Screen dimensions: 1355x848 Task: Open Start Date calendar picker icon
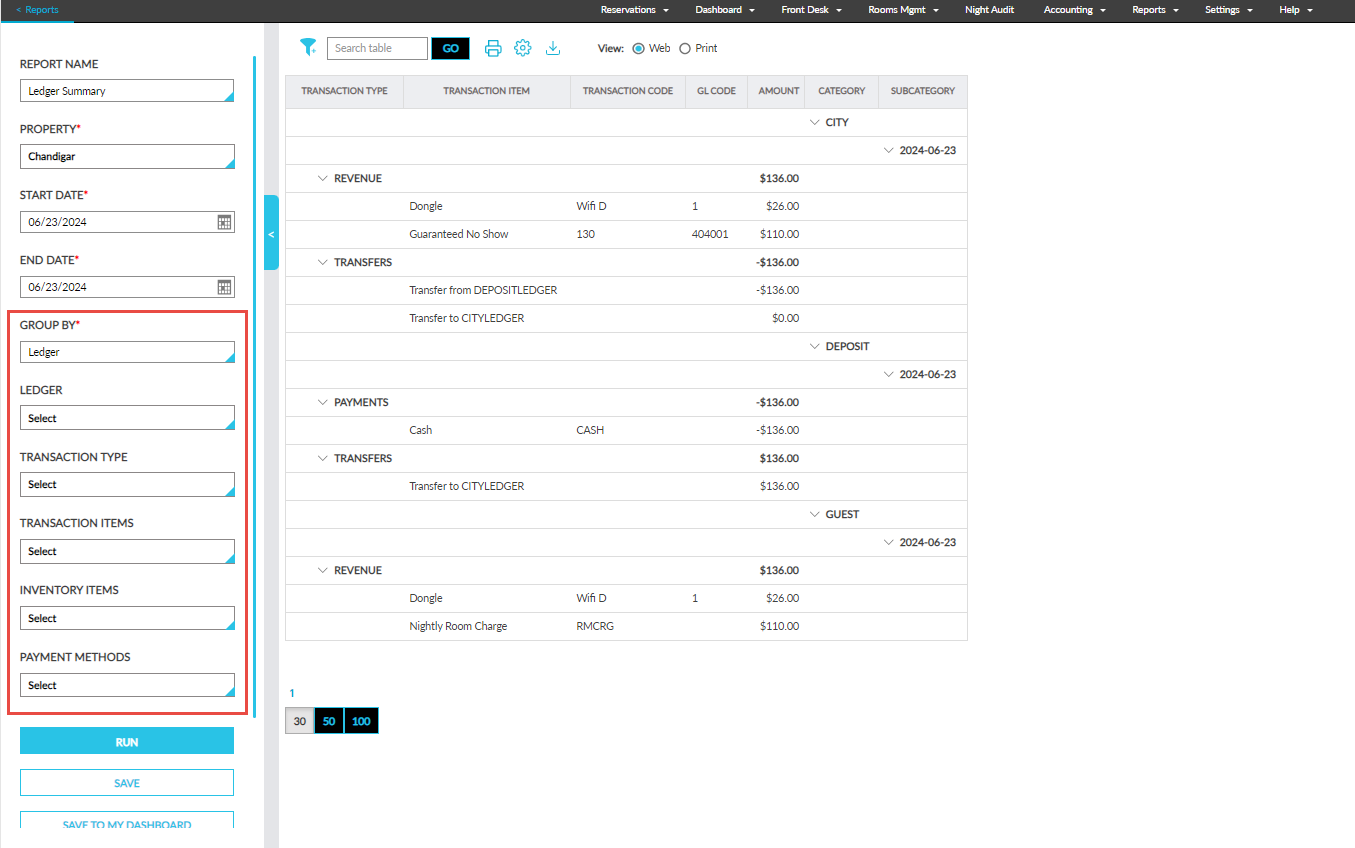[x=224, y=222]
